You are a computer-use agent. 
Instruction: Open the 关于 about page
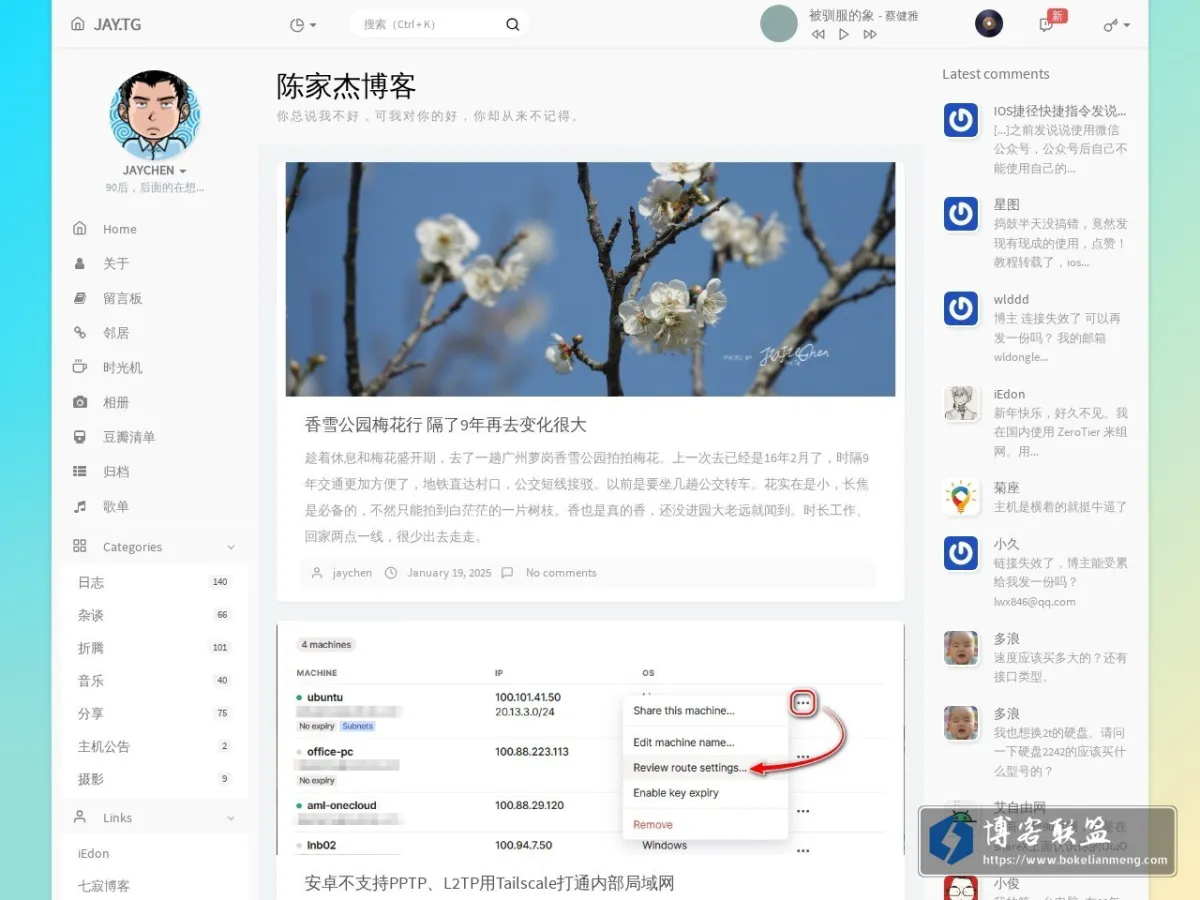(x=116, y=264)
